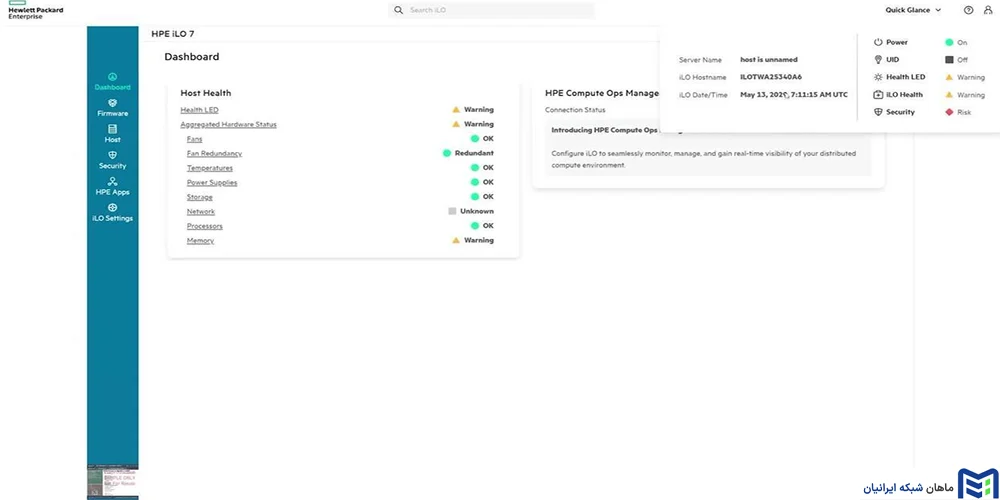Open the Dashboard sidebar icon
The image size is (1000, 500).
pyautogui.click(x=112, y=77)
